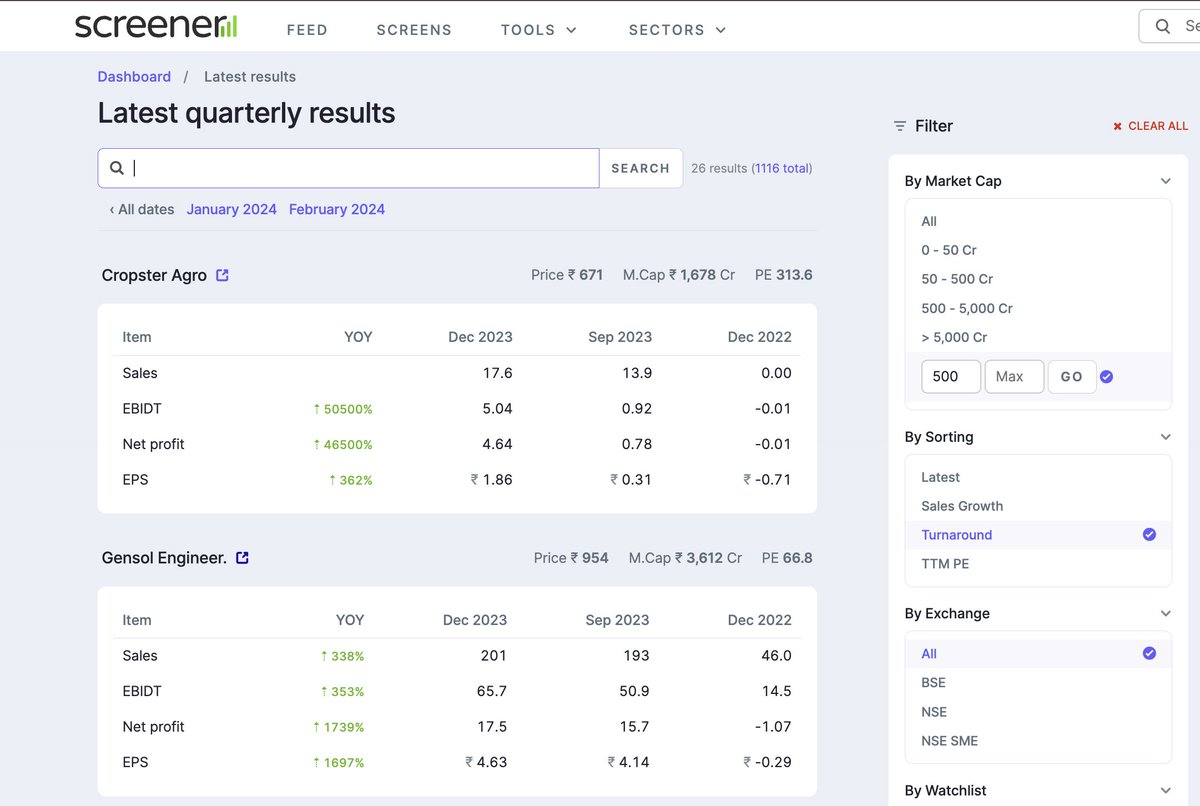Click the red X beside Clear All
Image resolution: width=1200 pixels, height=806 pixels.
1118,126
